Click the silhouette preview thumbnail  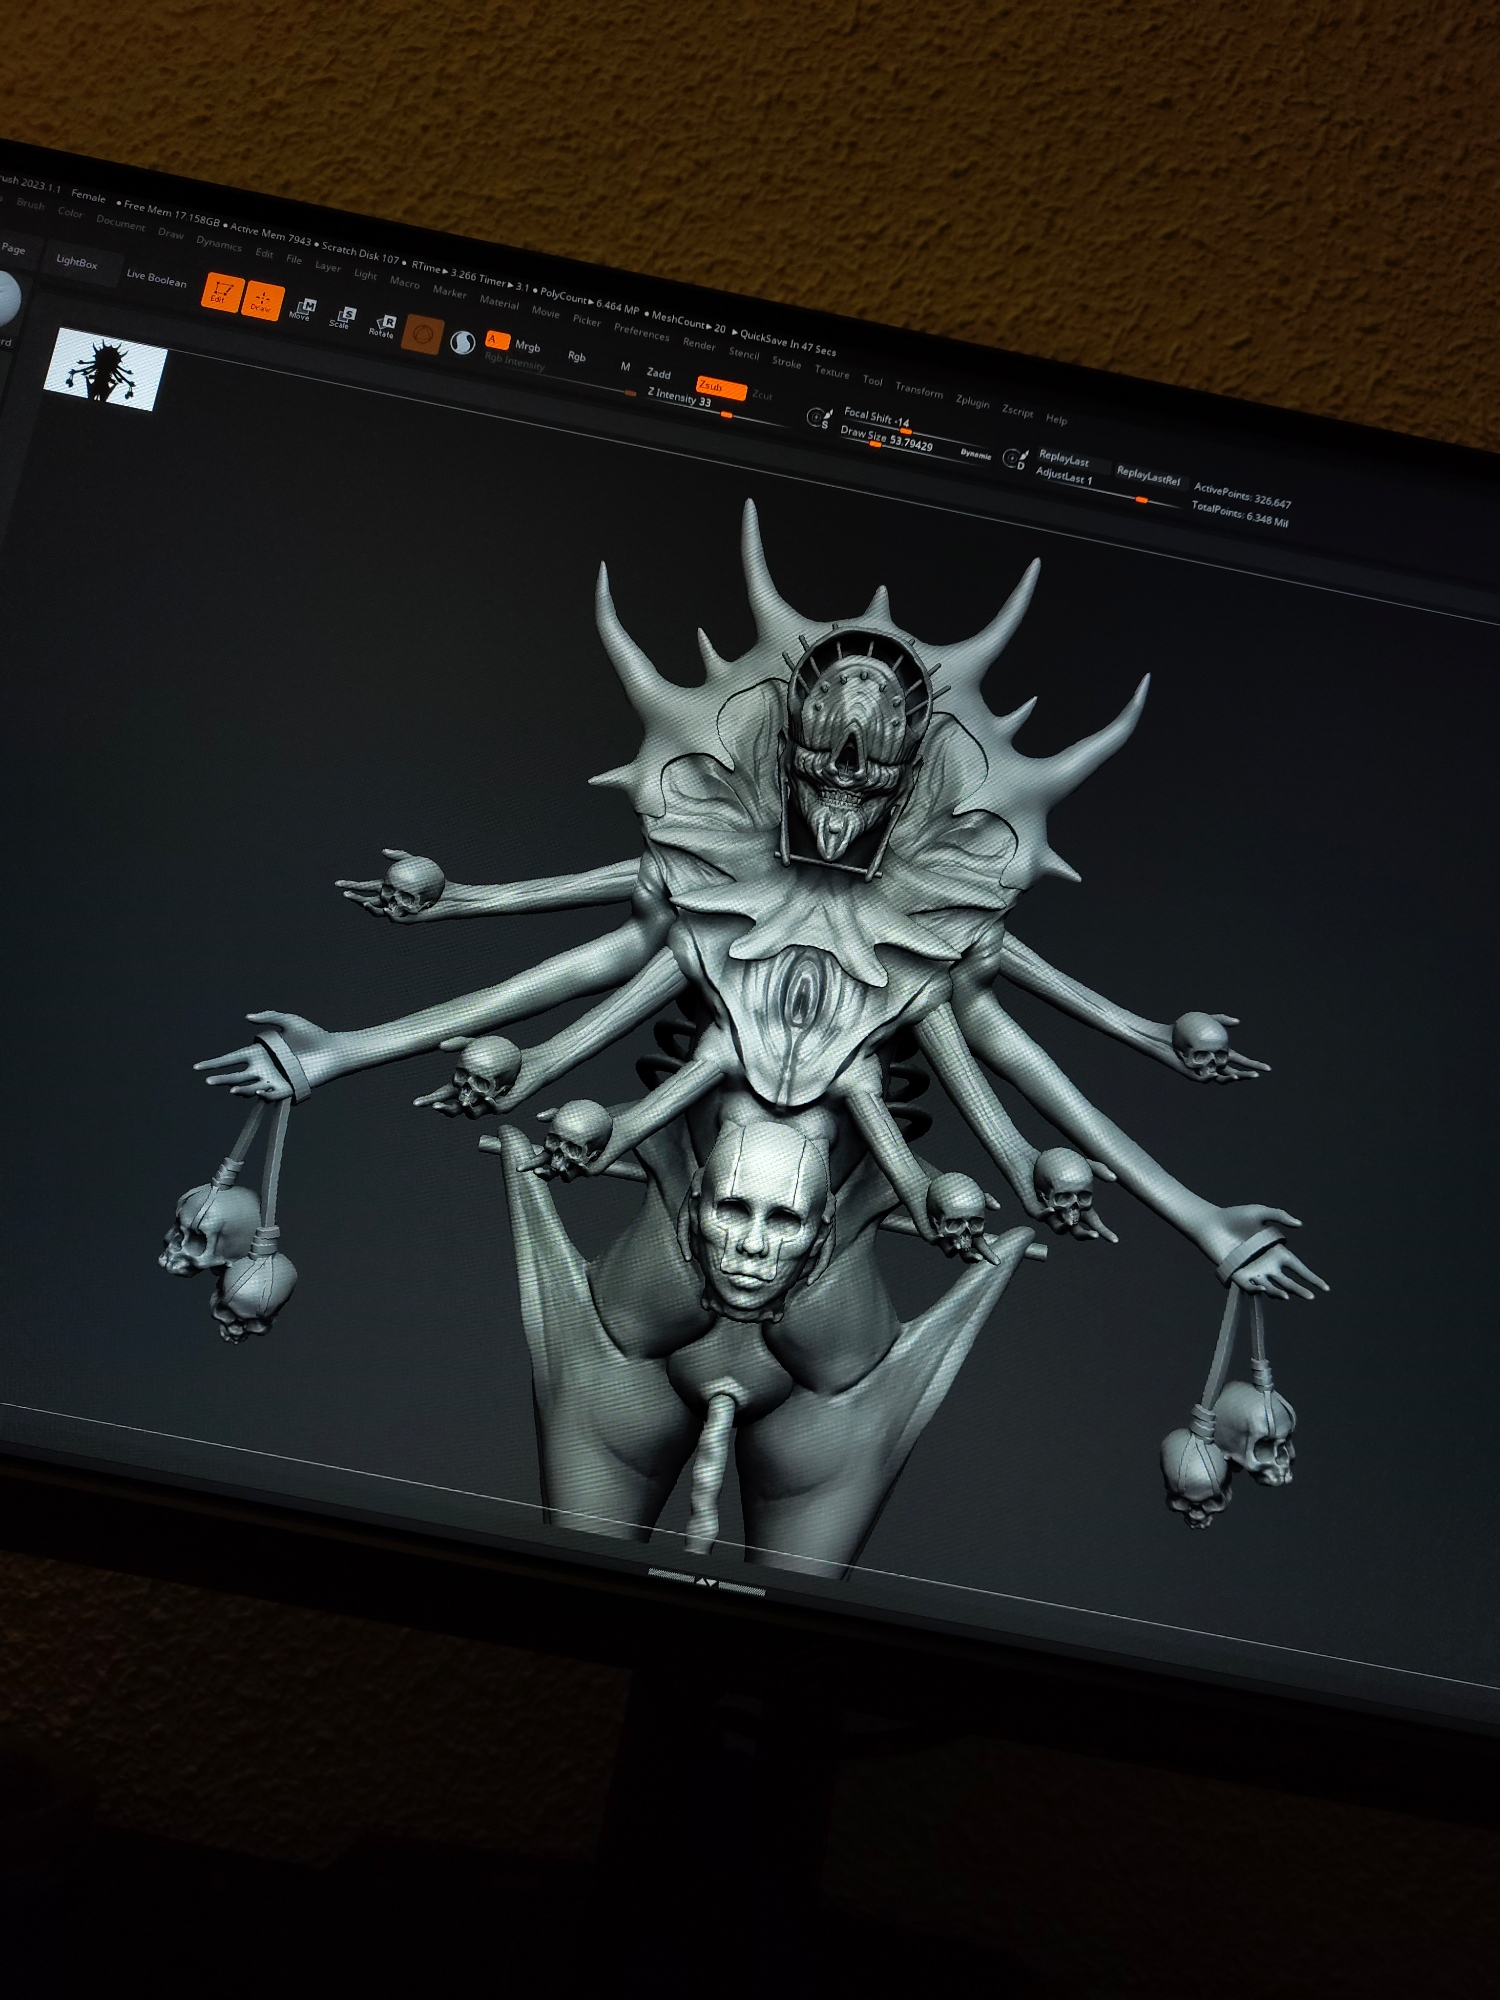106,369
